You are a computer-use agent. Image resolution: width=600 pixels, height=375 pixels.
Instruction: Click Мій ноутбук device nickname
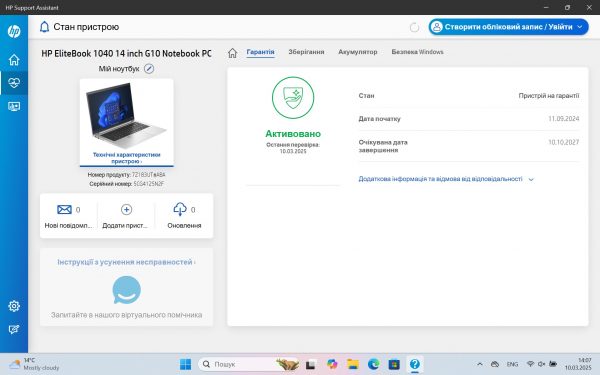[x=119, y=69]
